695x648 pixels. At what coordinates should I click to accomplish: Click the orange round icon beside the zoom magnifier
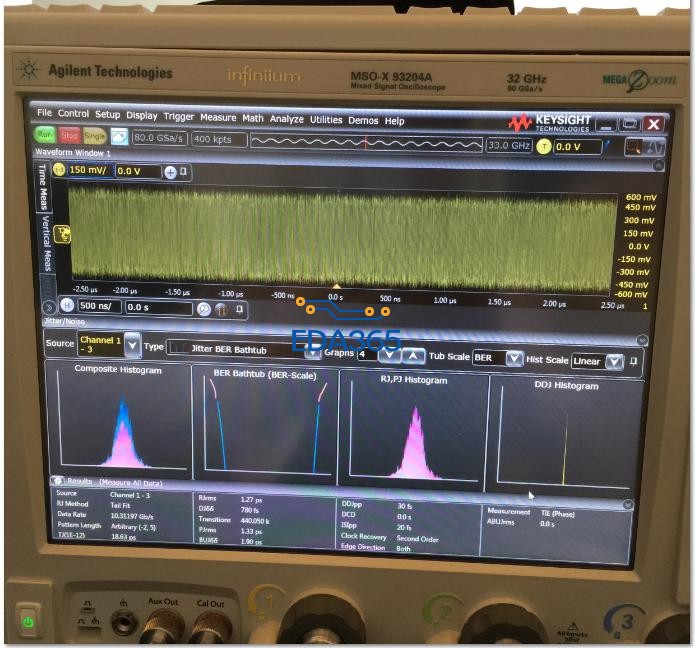[222, 309]
